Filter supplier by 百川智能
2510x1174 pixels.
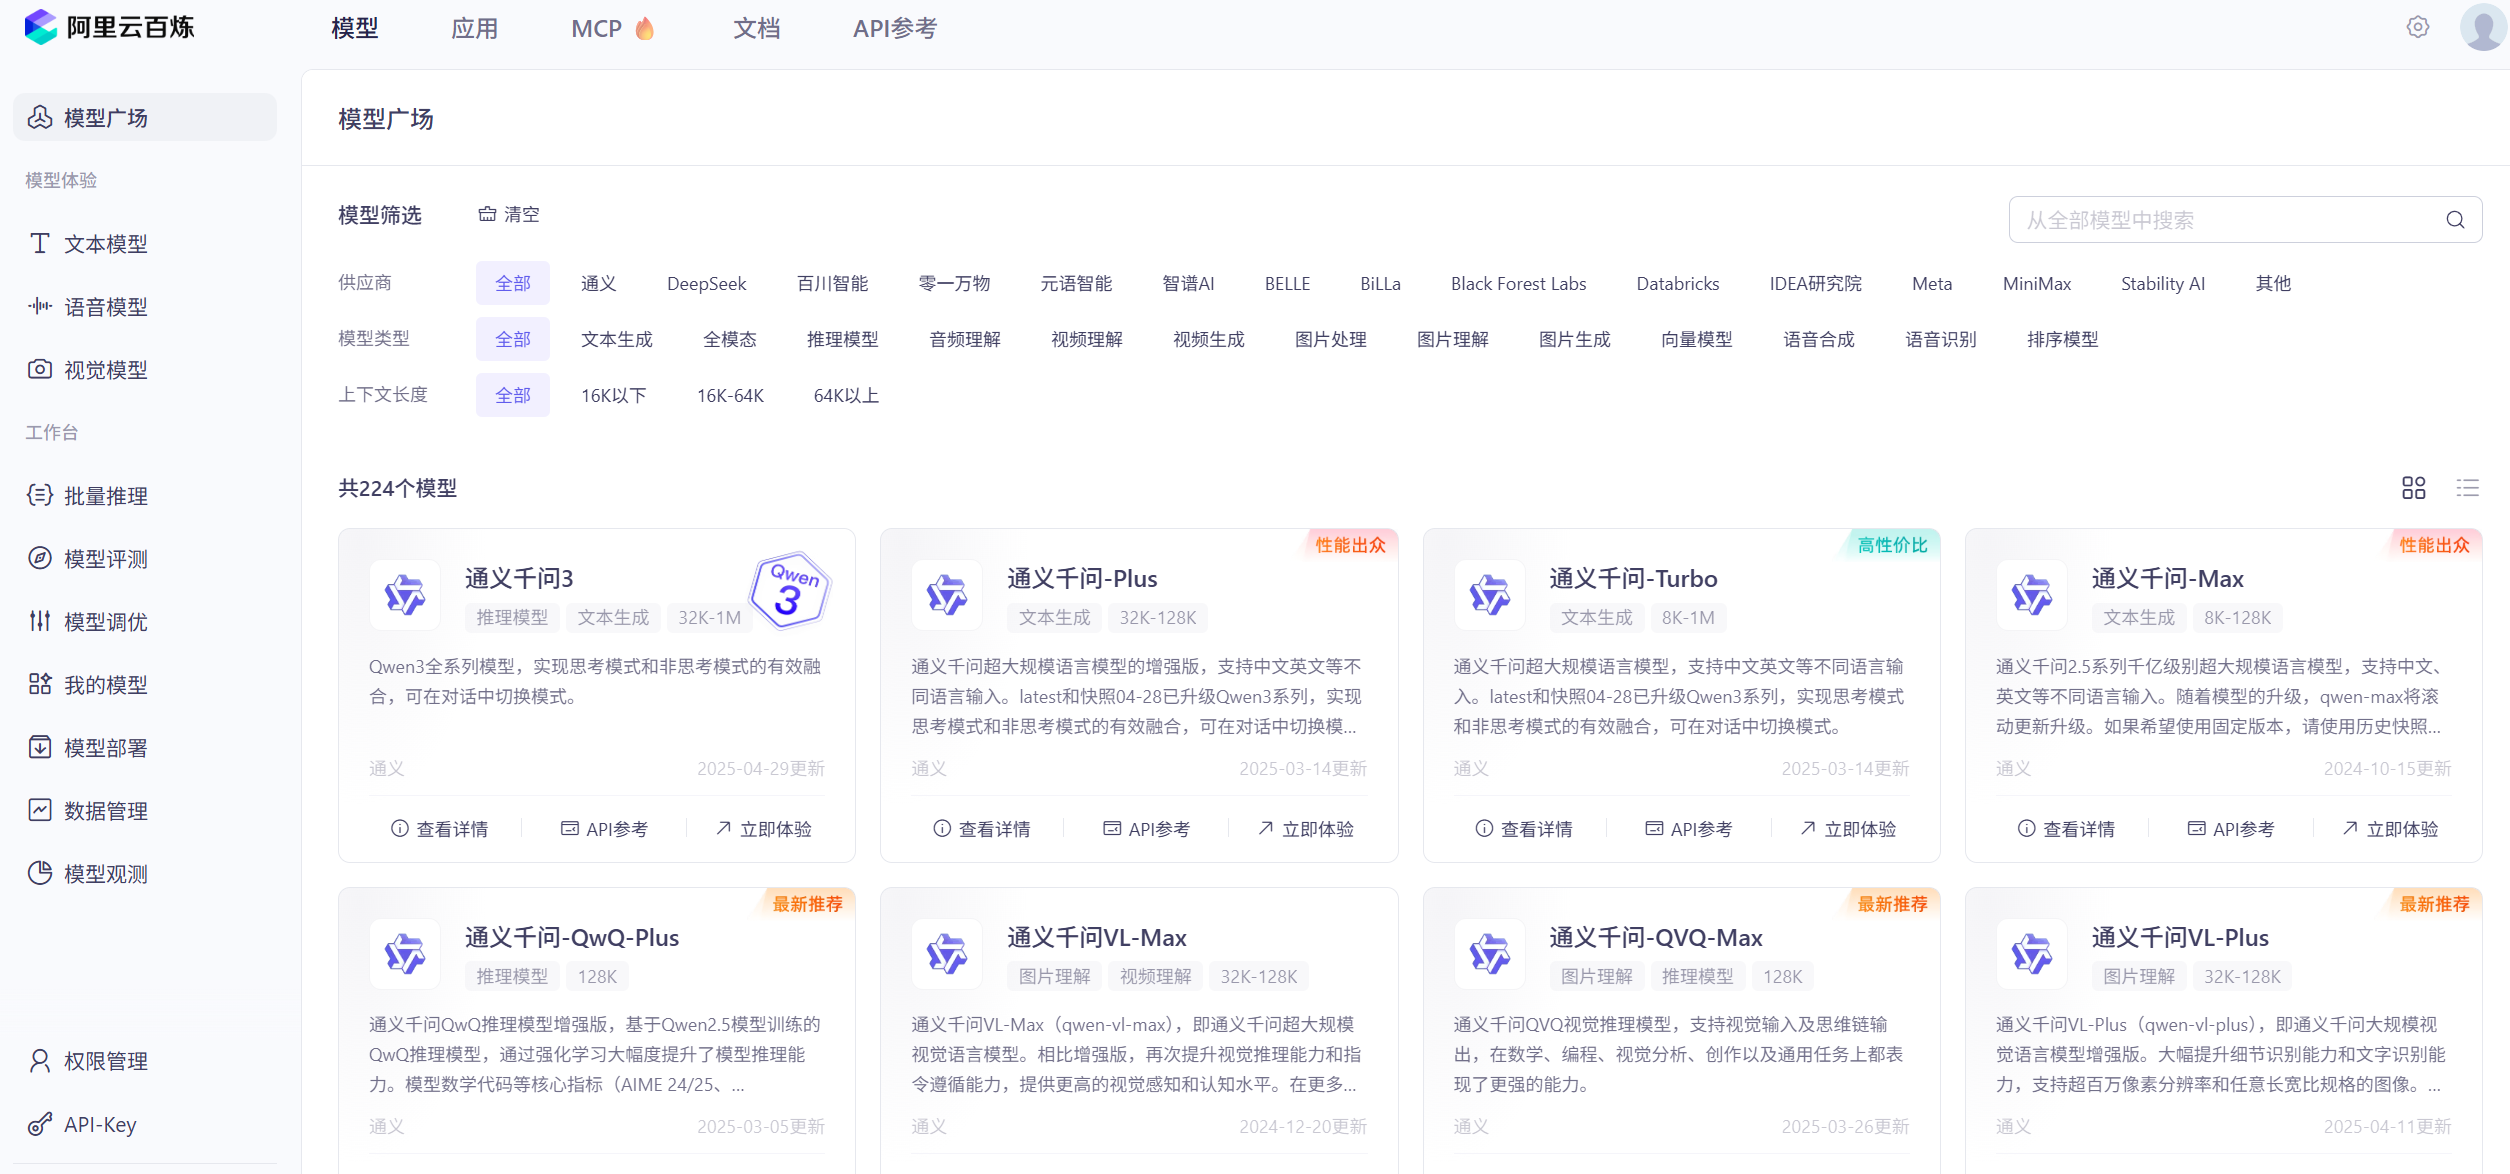coord(832,283)
